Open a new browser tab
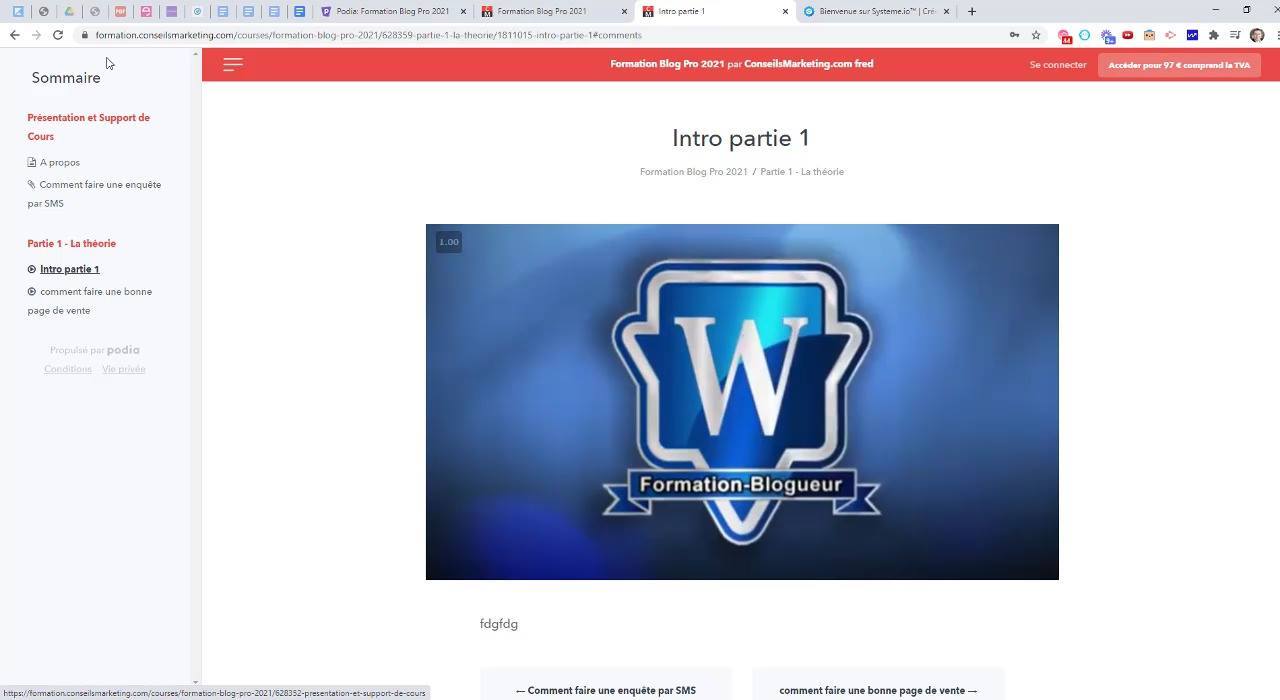This screenshot has height=700, width=1280. tap(971, 11)
